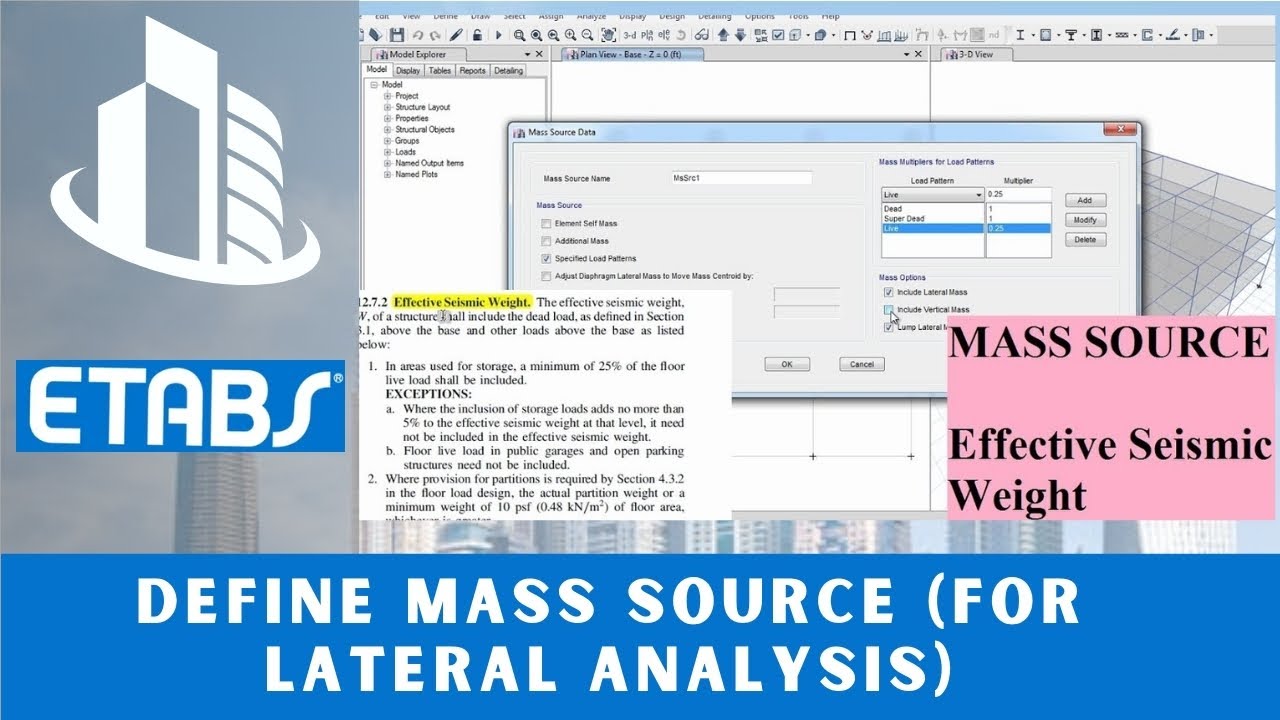The image size is (1280, 720).
Task: Click the zoom in magnifier icon
Action: pyautogui.click(x=569, y=35)
